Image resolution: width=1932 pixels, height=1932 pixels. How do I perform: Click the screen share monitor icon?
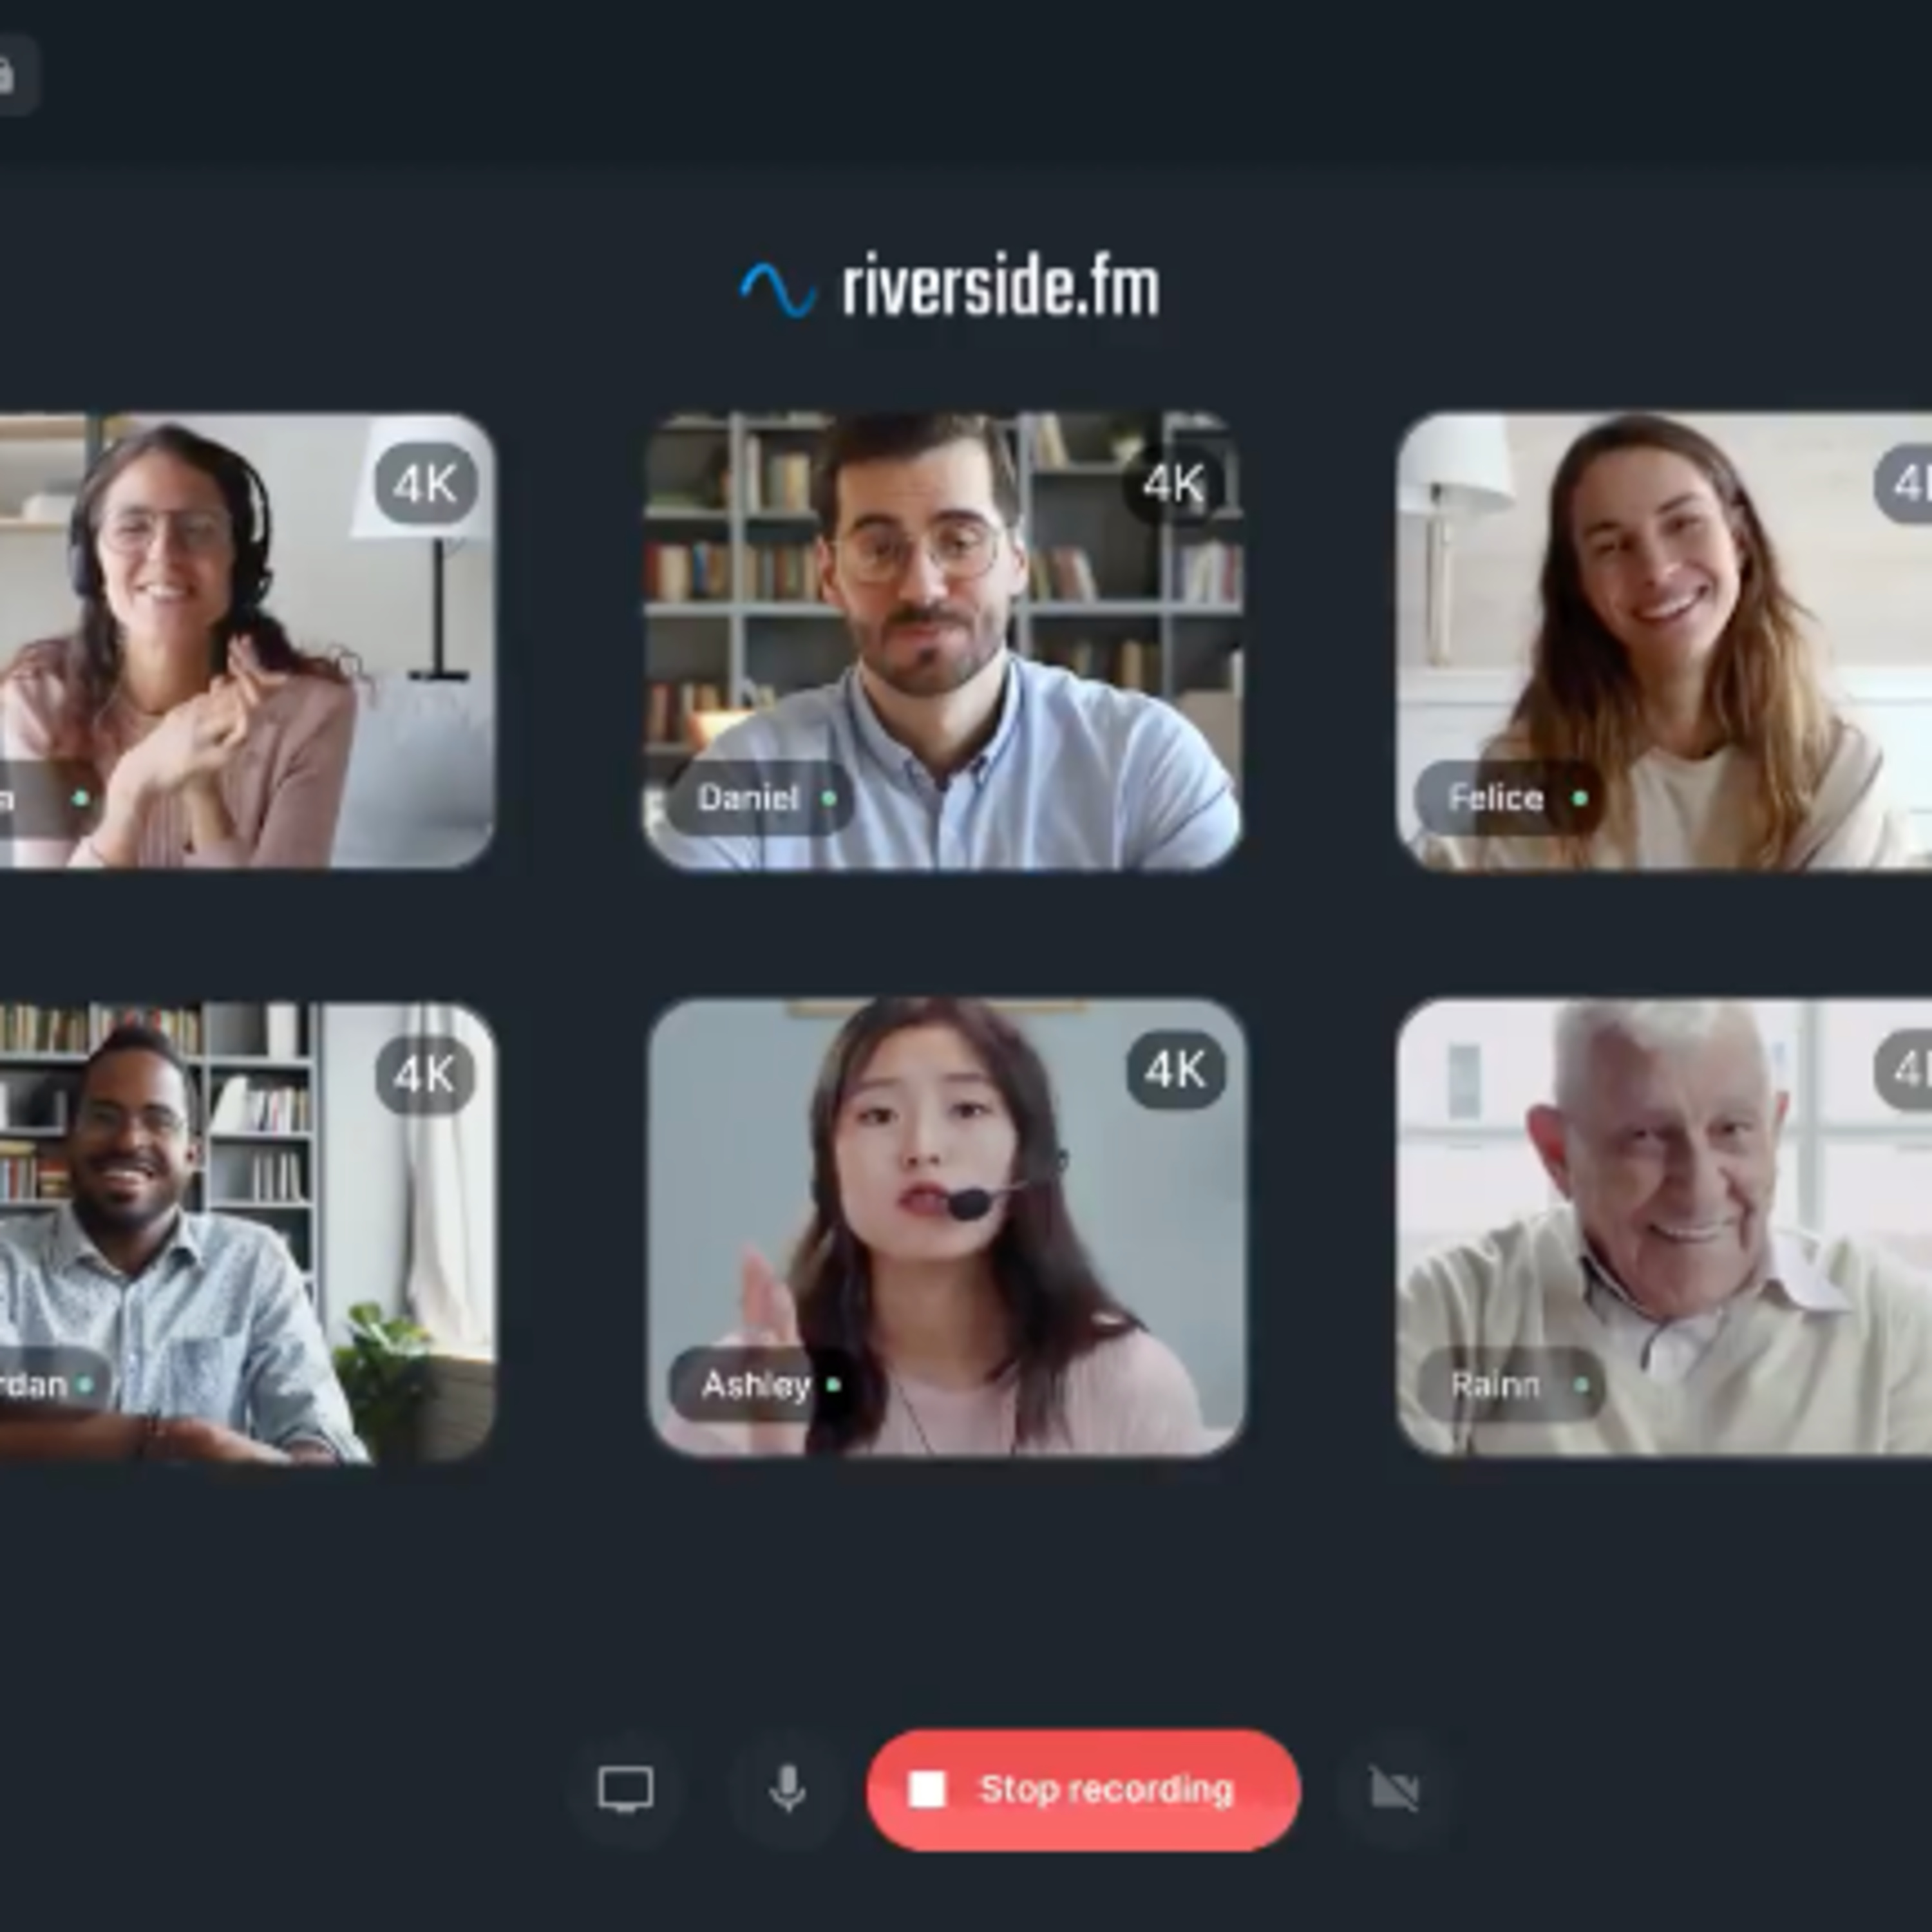point(626,1789)
